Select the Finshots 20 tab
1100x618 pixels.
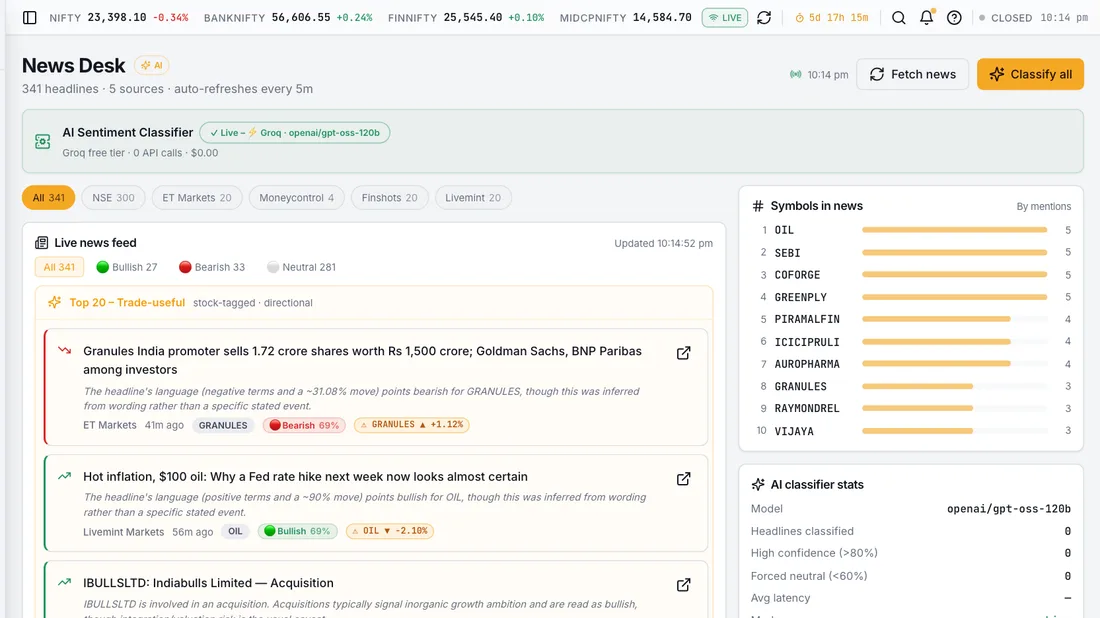[389, 198]
